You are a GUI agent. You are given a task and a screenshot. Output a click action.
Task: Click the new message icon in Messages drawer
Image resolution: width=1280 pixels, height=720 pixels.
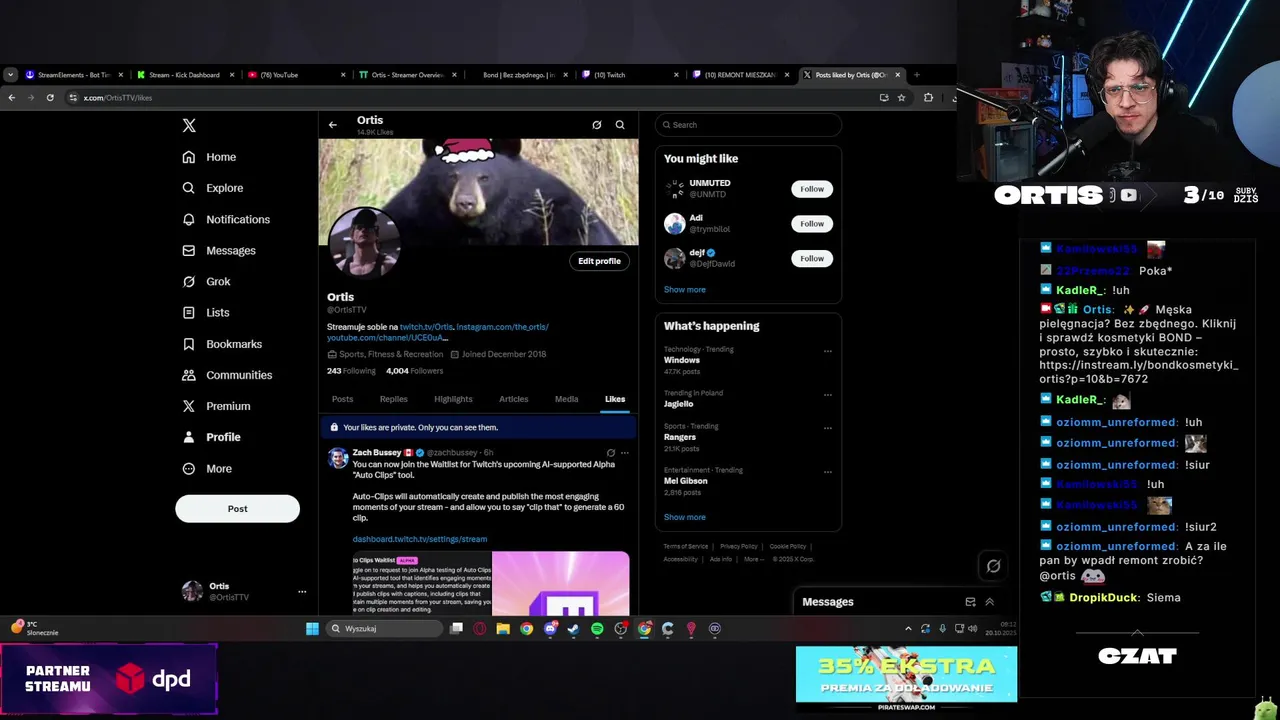pos(970,602)
